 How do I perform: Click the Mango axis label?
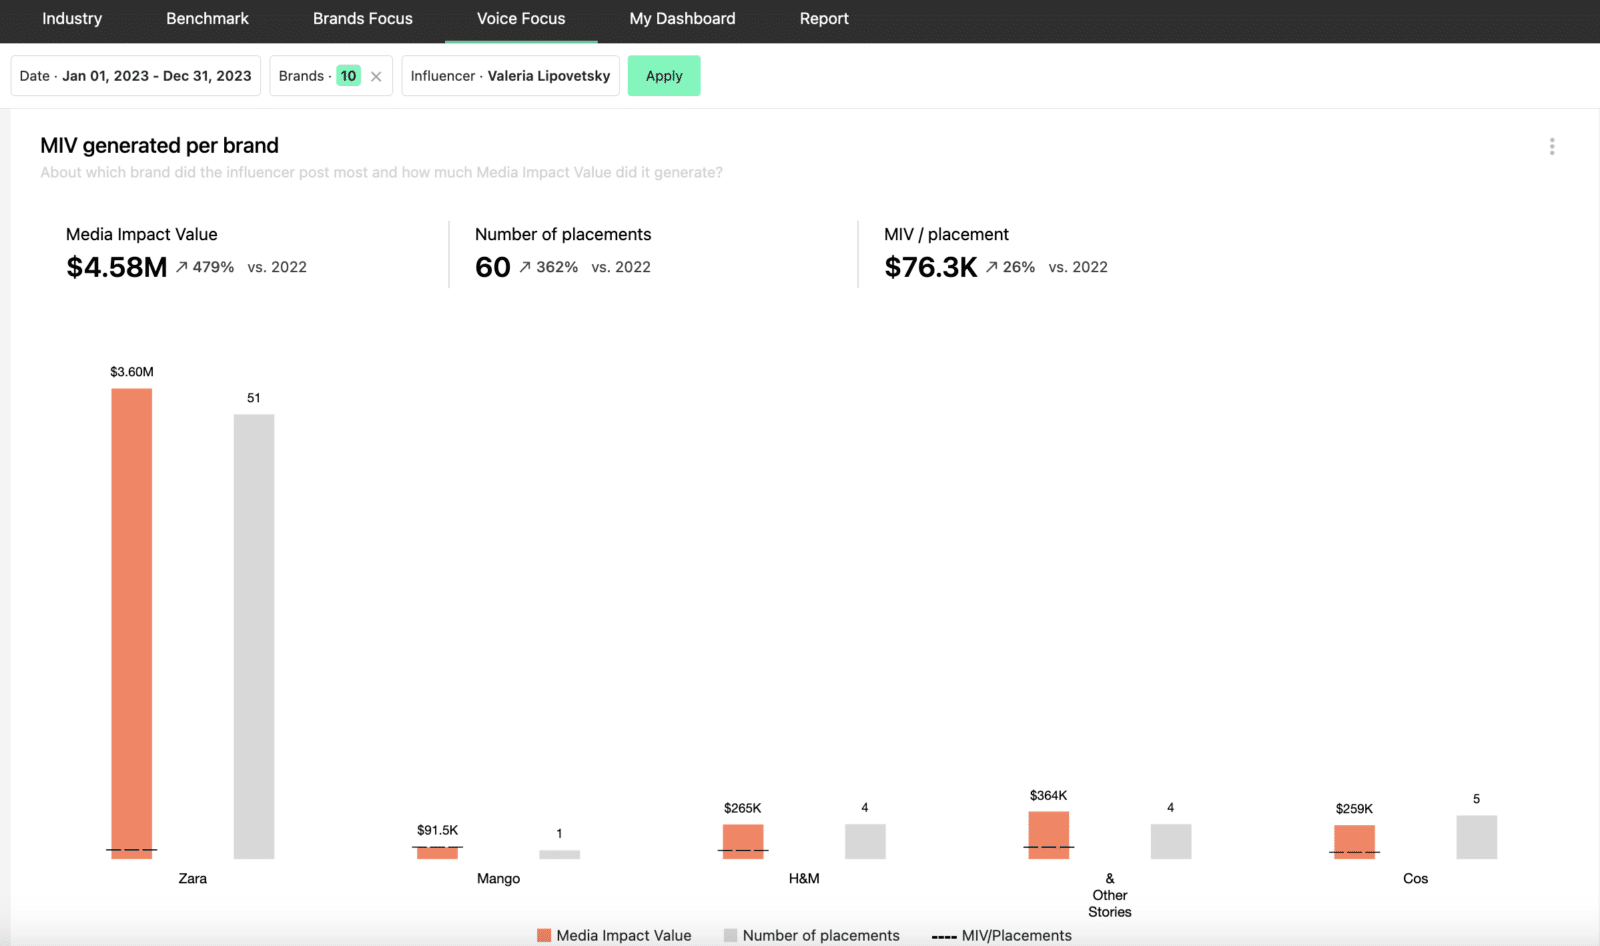(x=498, y=879)
